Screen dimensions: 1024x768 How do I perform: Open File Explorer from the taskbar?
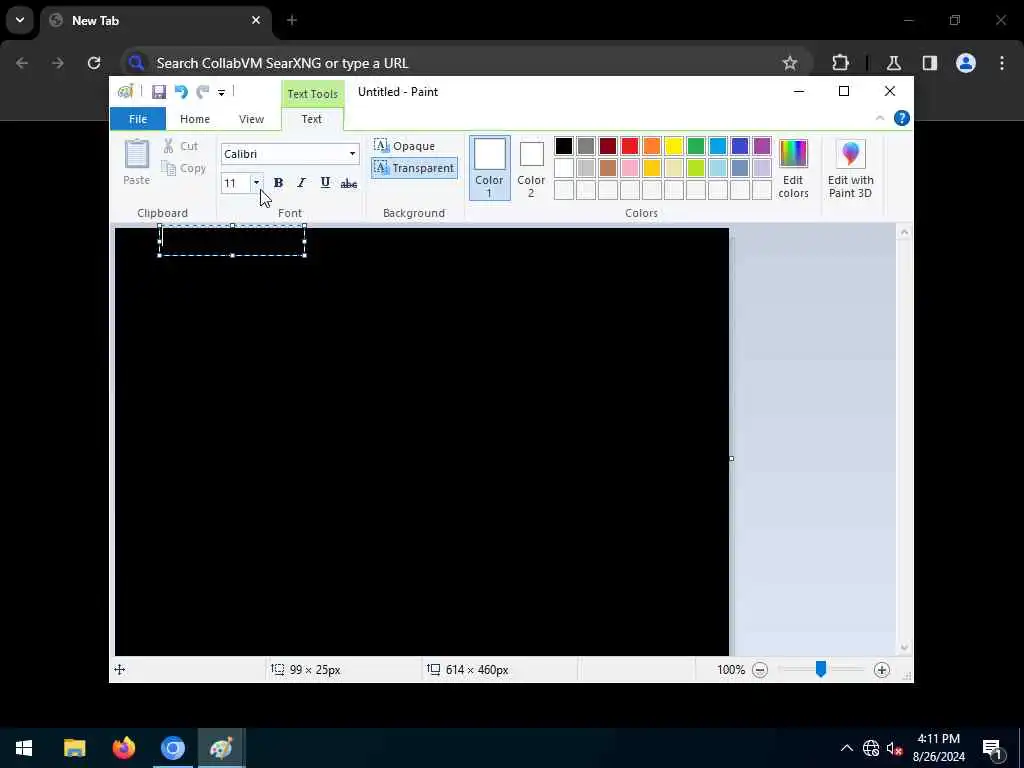pos(74,748)
